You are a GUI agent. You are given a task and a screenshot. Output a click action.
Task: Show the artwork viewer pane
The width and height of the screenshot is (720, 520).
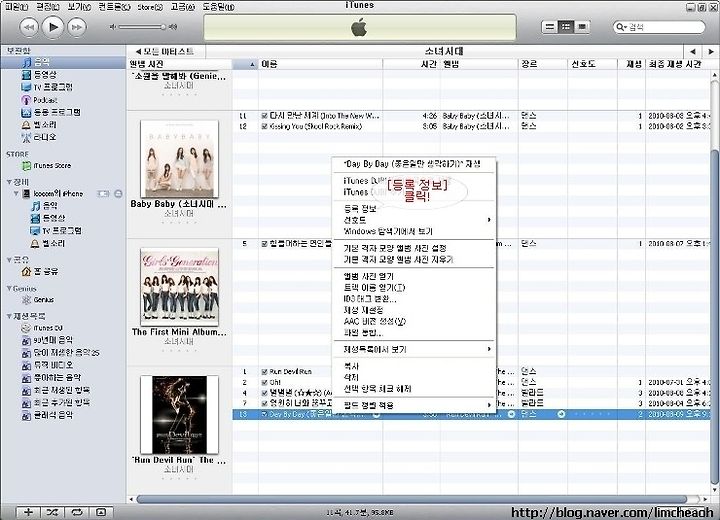pyautogui.click(x=101, y=512)
